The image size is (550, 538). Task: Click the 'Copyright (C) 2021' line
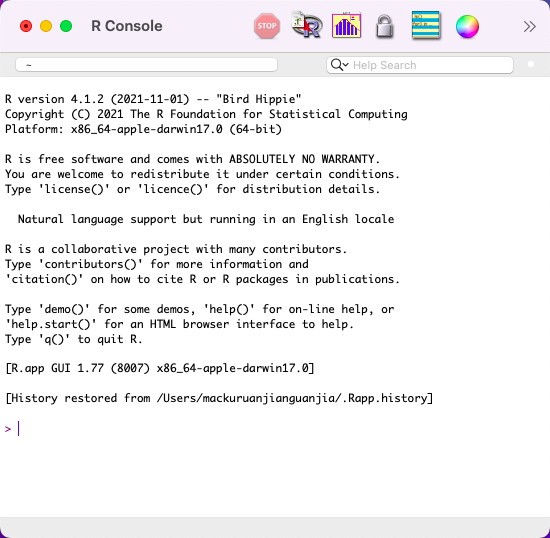coord(206,114)
